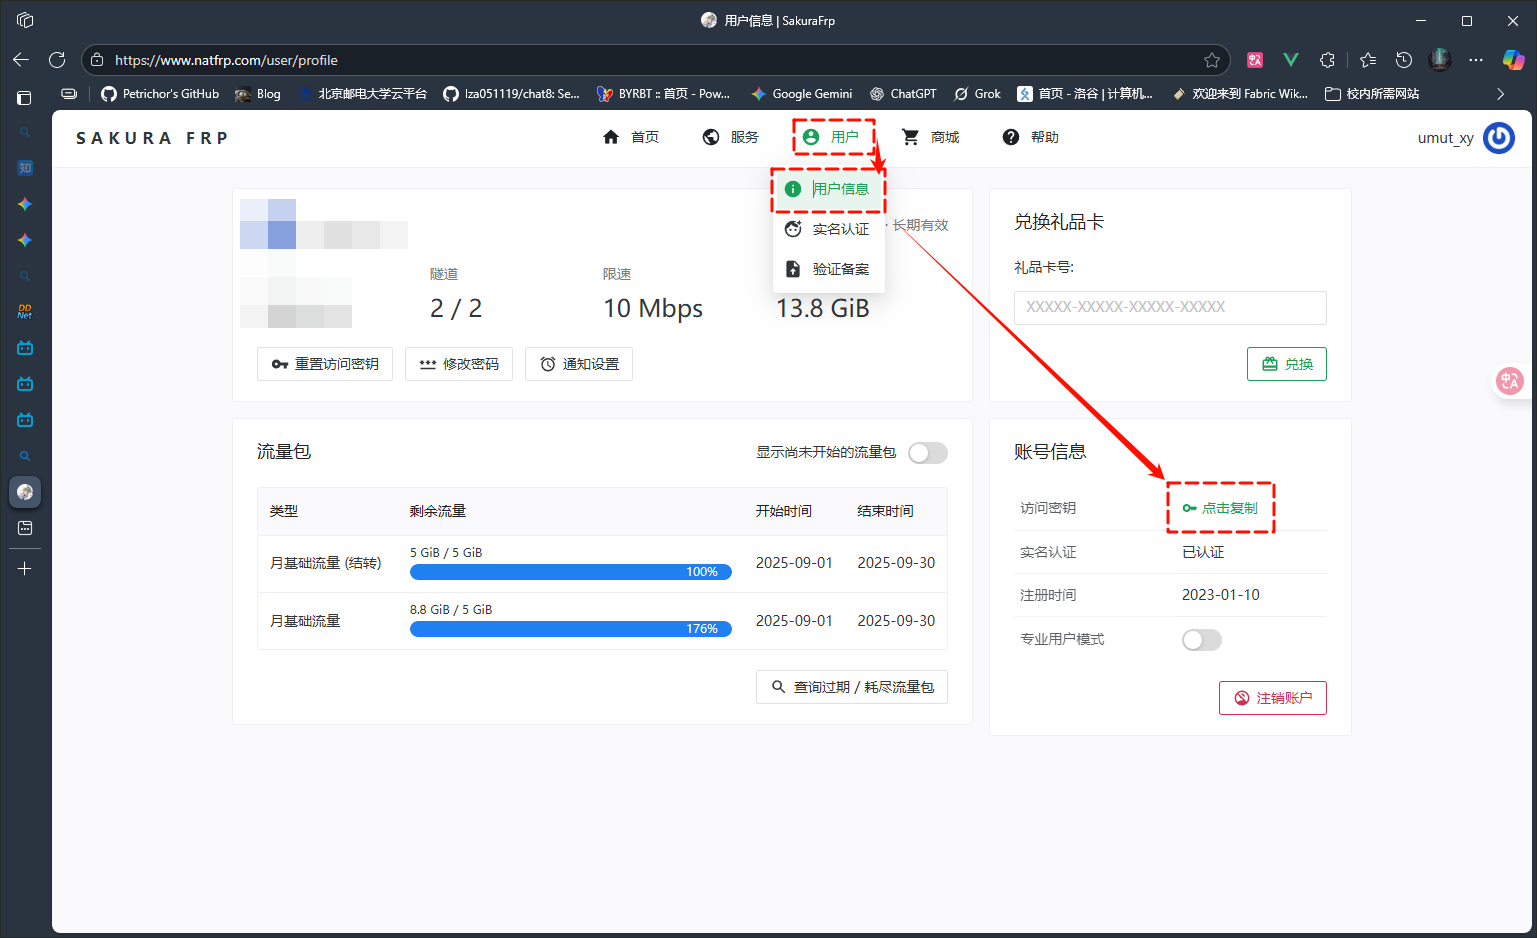The image size is (1537, 938).
Task: Click the 10 Mbps speed limit value
Action: point(653,308)
